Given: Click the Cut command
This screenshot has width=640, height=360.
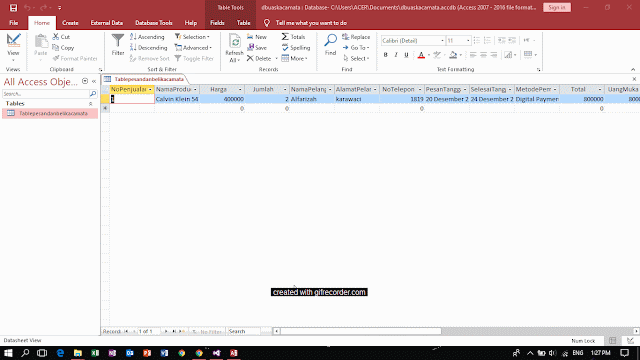Looking at the screenshot, I should (61, 37).
